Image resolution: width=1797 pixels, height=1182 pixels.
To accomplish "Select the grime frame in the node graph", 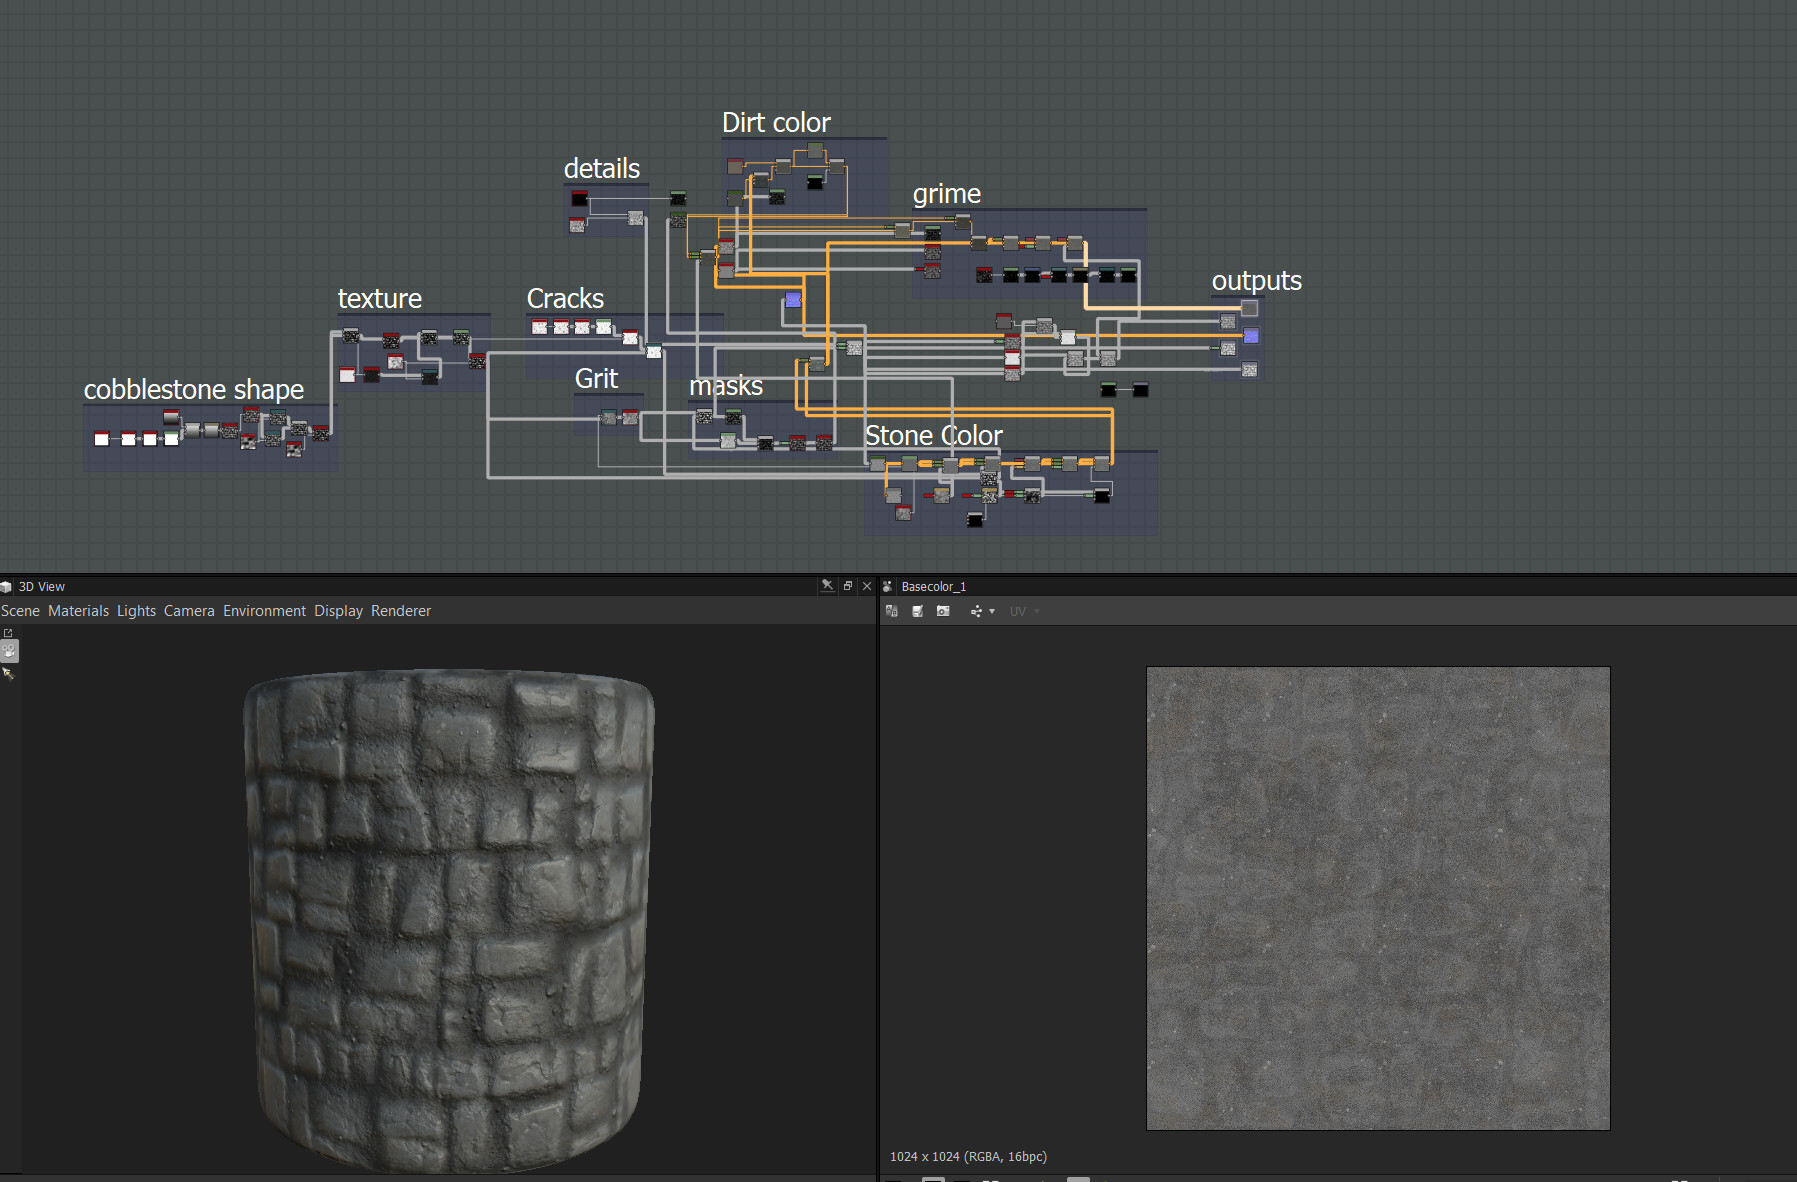I will click(947, 194).
